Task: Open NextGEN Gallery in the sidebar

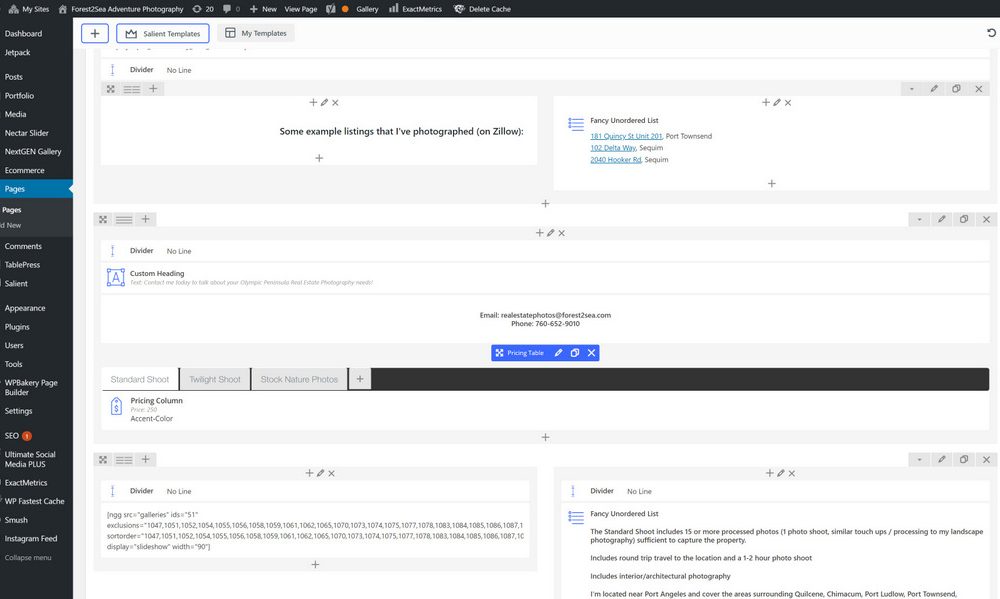Action: click(x=33, y=152)
